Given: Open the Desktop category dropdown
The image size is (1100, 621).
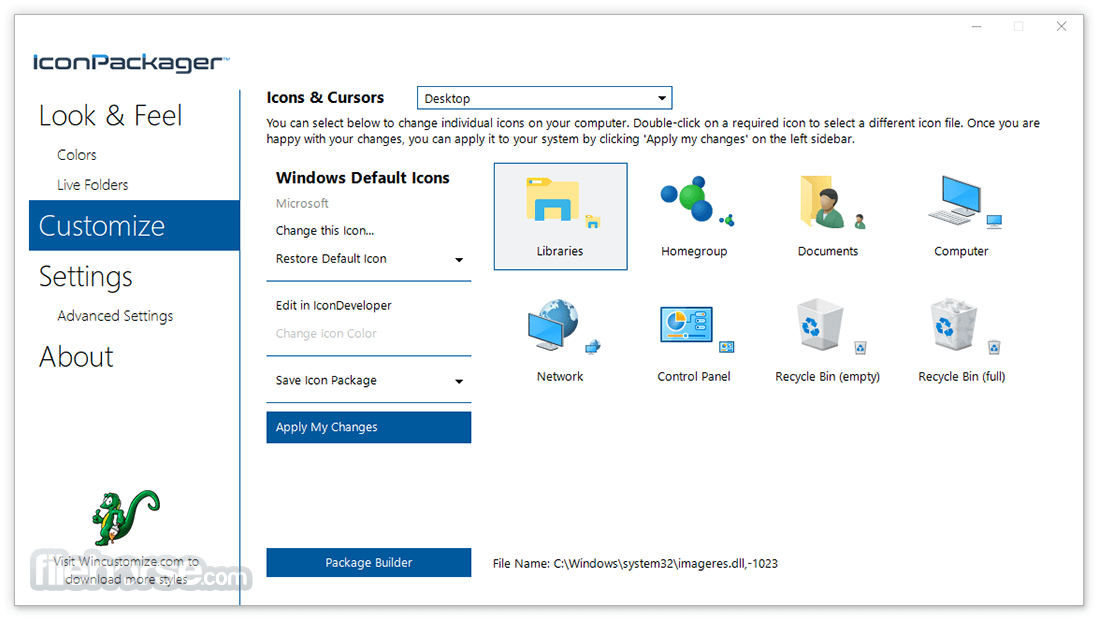Looking at the screenshot, I should point(544,98).
